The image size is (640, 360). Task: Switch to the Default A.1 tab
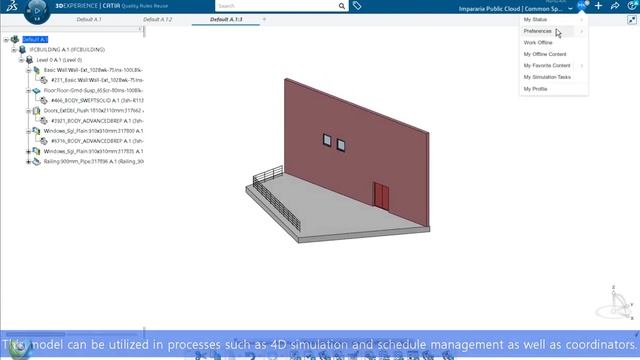click(x=89, y=19)
